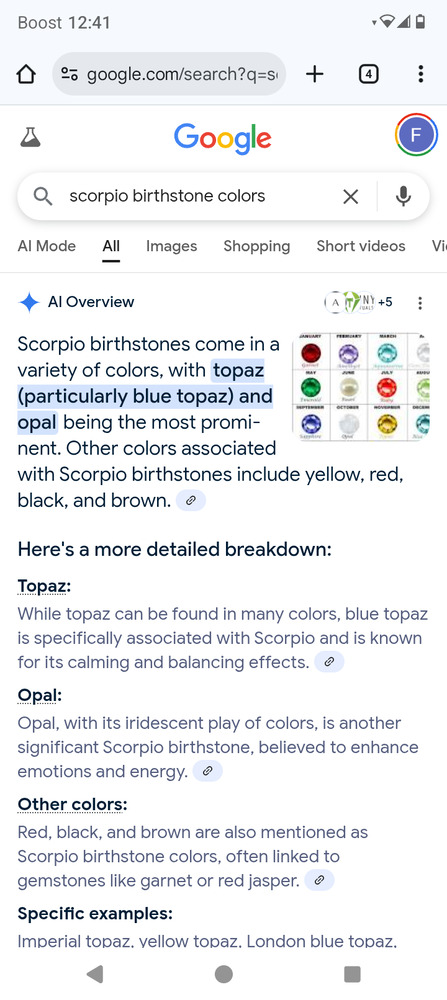Clear the search query with X
Image resolution: width=447 pixels, height=1000 pixels.
(351, 196)
